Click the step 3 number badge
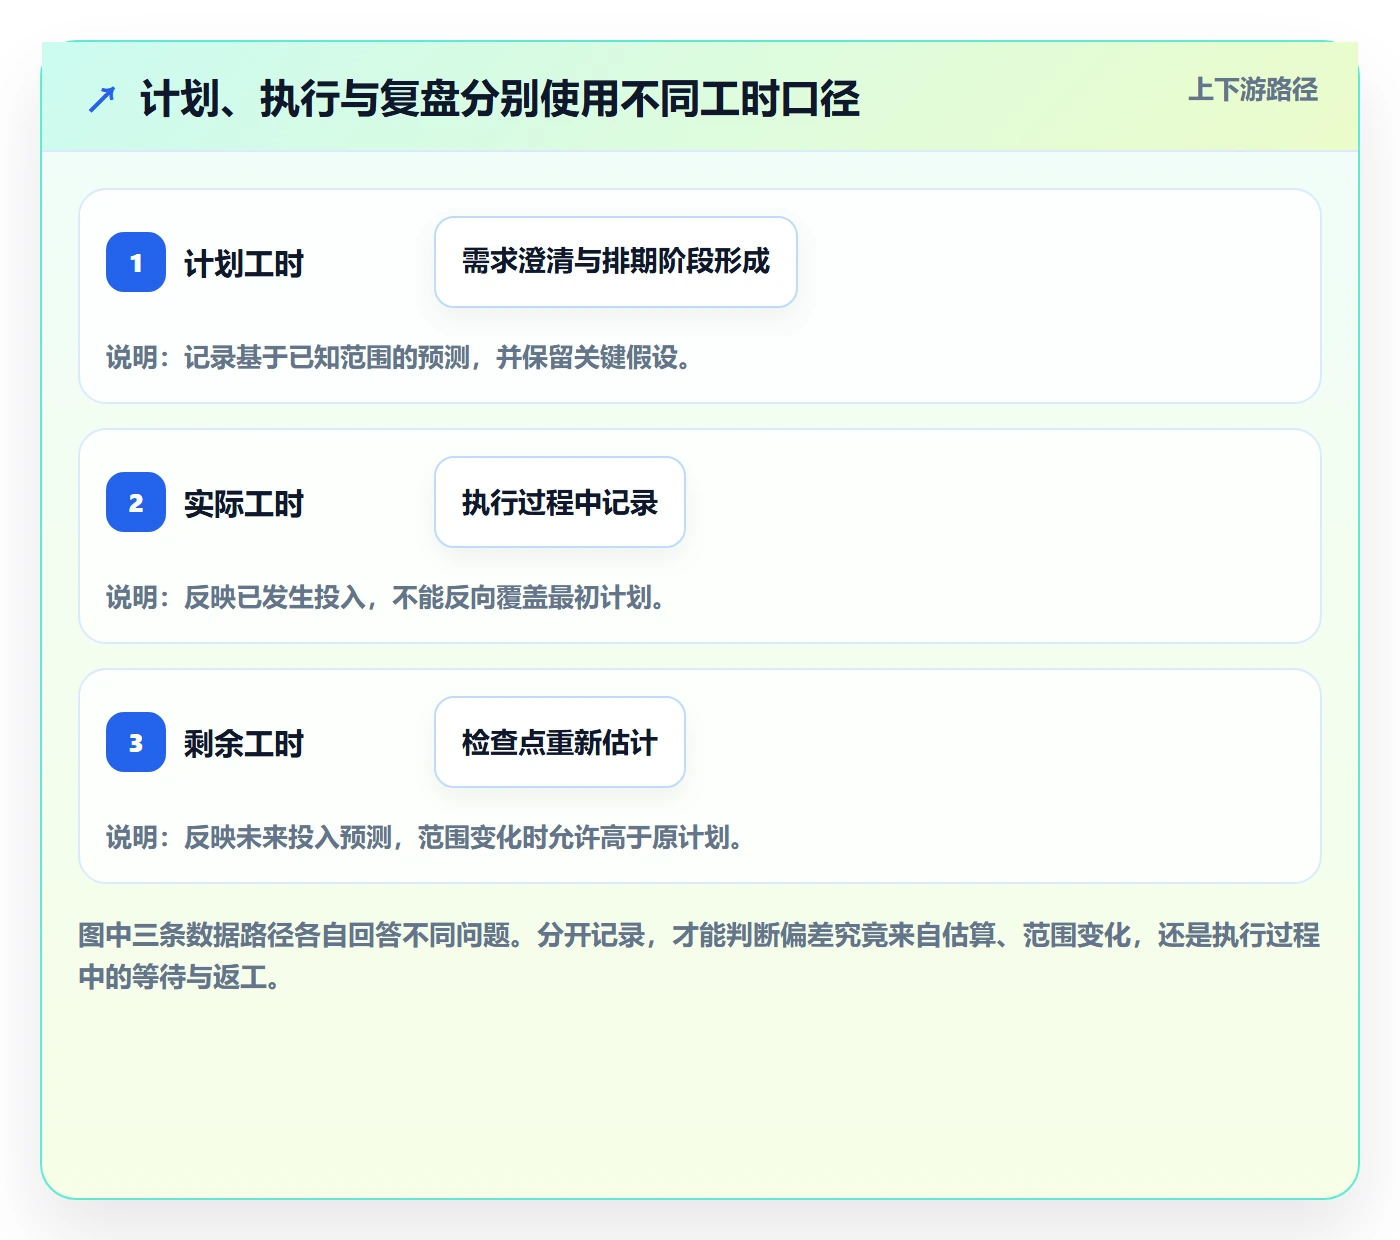Viewport: 1400px width, 1240px height. (x=136, y=742)
